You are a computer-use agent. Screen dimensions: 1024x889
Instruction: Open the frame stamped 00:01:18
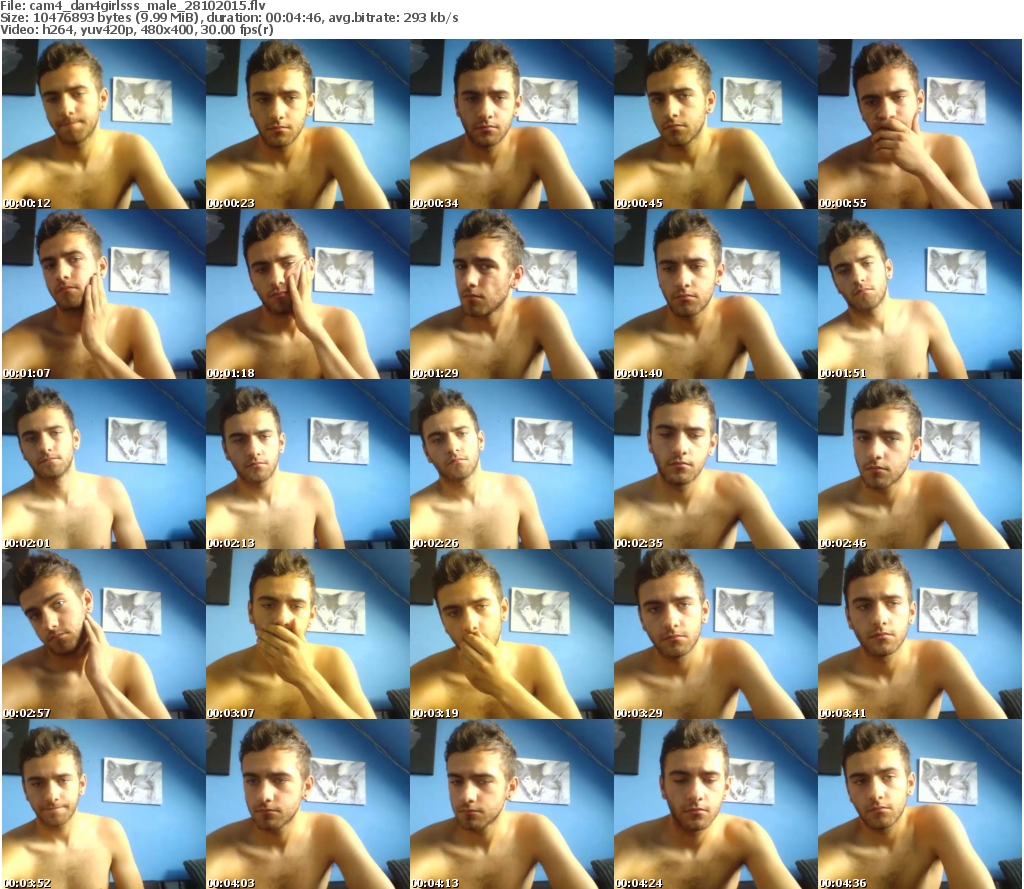coord(308,294)
